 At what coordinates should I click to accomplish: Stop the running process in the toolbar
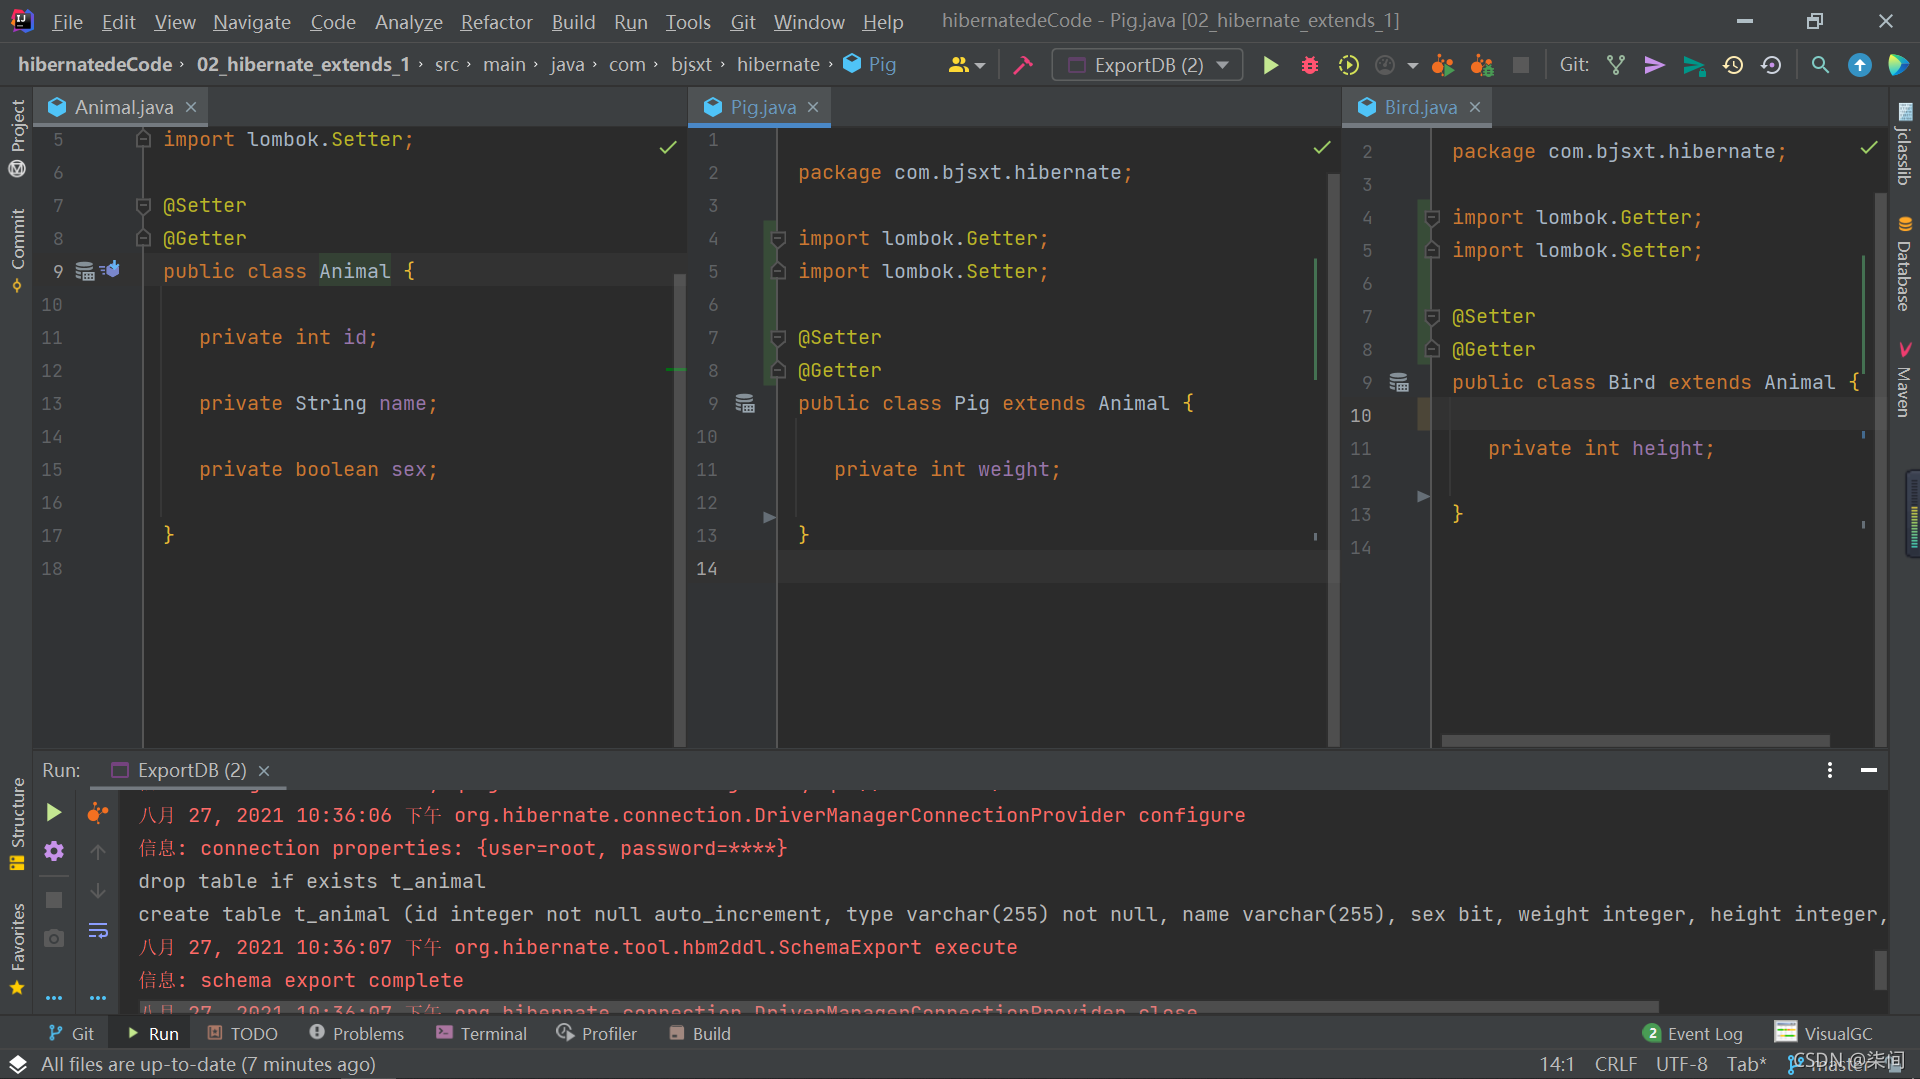pyautogui.click(x=1520, y=65)
